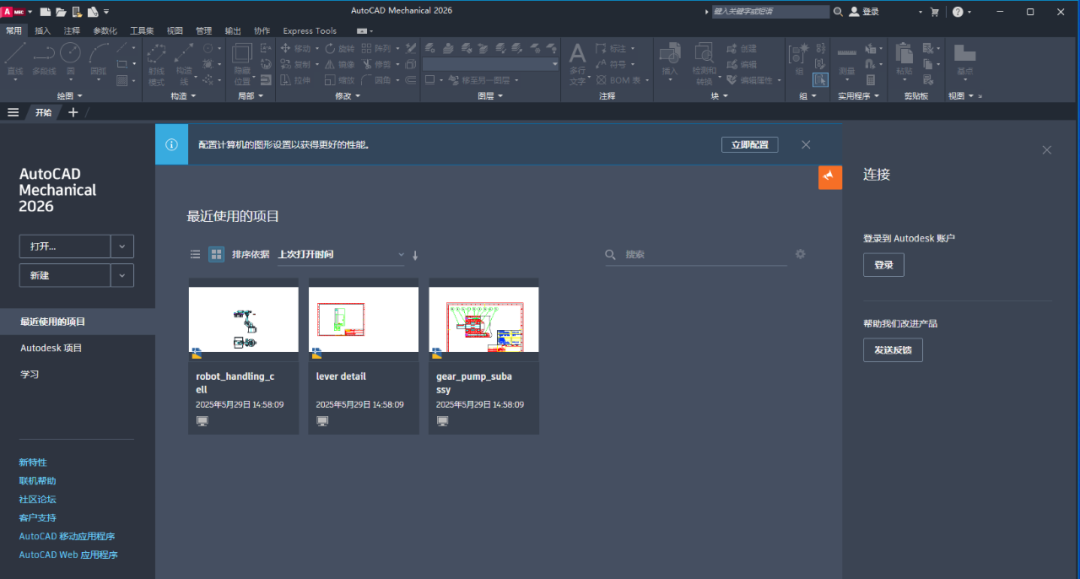Toggle sort direction arrow next to sort dropdown
The height and width of the screenshot is (579, 1080).
[x=415, y=255]
